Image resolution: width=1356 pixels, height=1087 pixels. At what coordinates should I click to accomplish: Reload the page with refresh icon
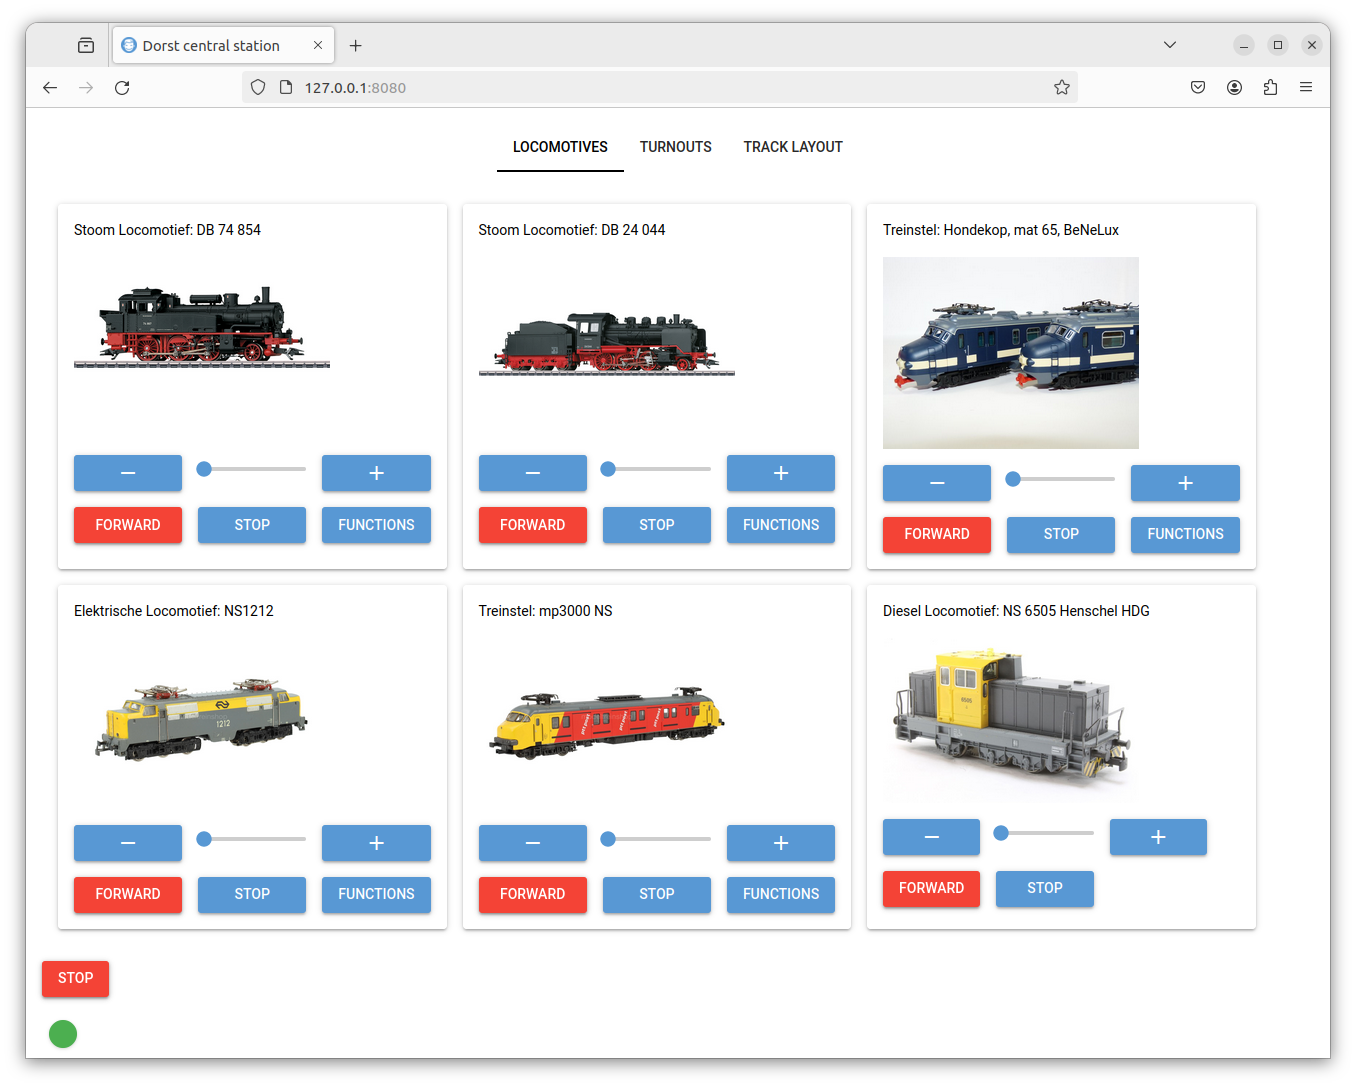[x=122, y=88]
